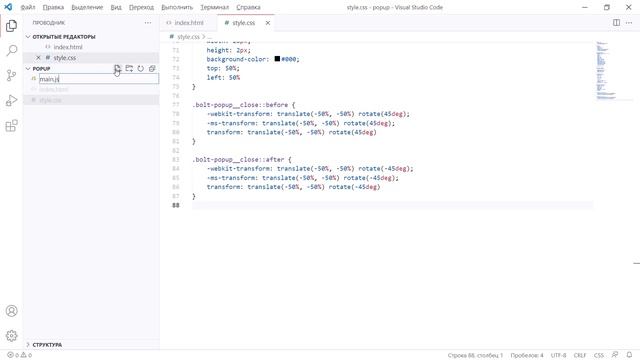Open the Переход menu
Screen dimensions: 640x360
click(x=141, y=7)
